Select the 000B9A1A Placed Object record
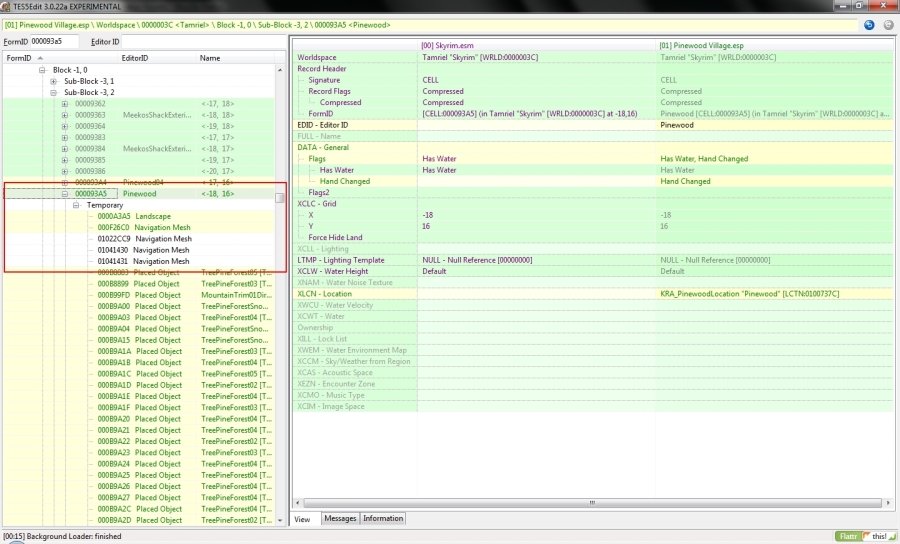The height and width of the screenshot is (544, 900). [138, 351]
